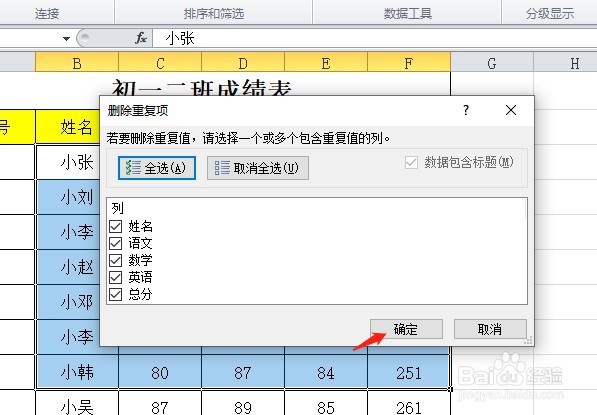Viewport: 597px width, 415px height.
Task: Click the 取消 button
Action: click(490, 329)
